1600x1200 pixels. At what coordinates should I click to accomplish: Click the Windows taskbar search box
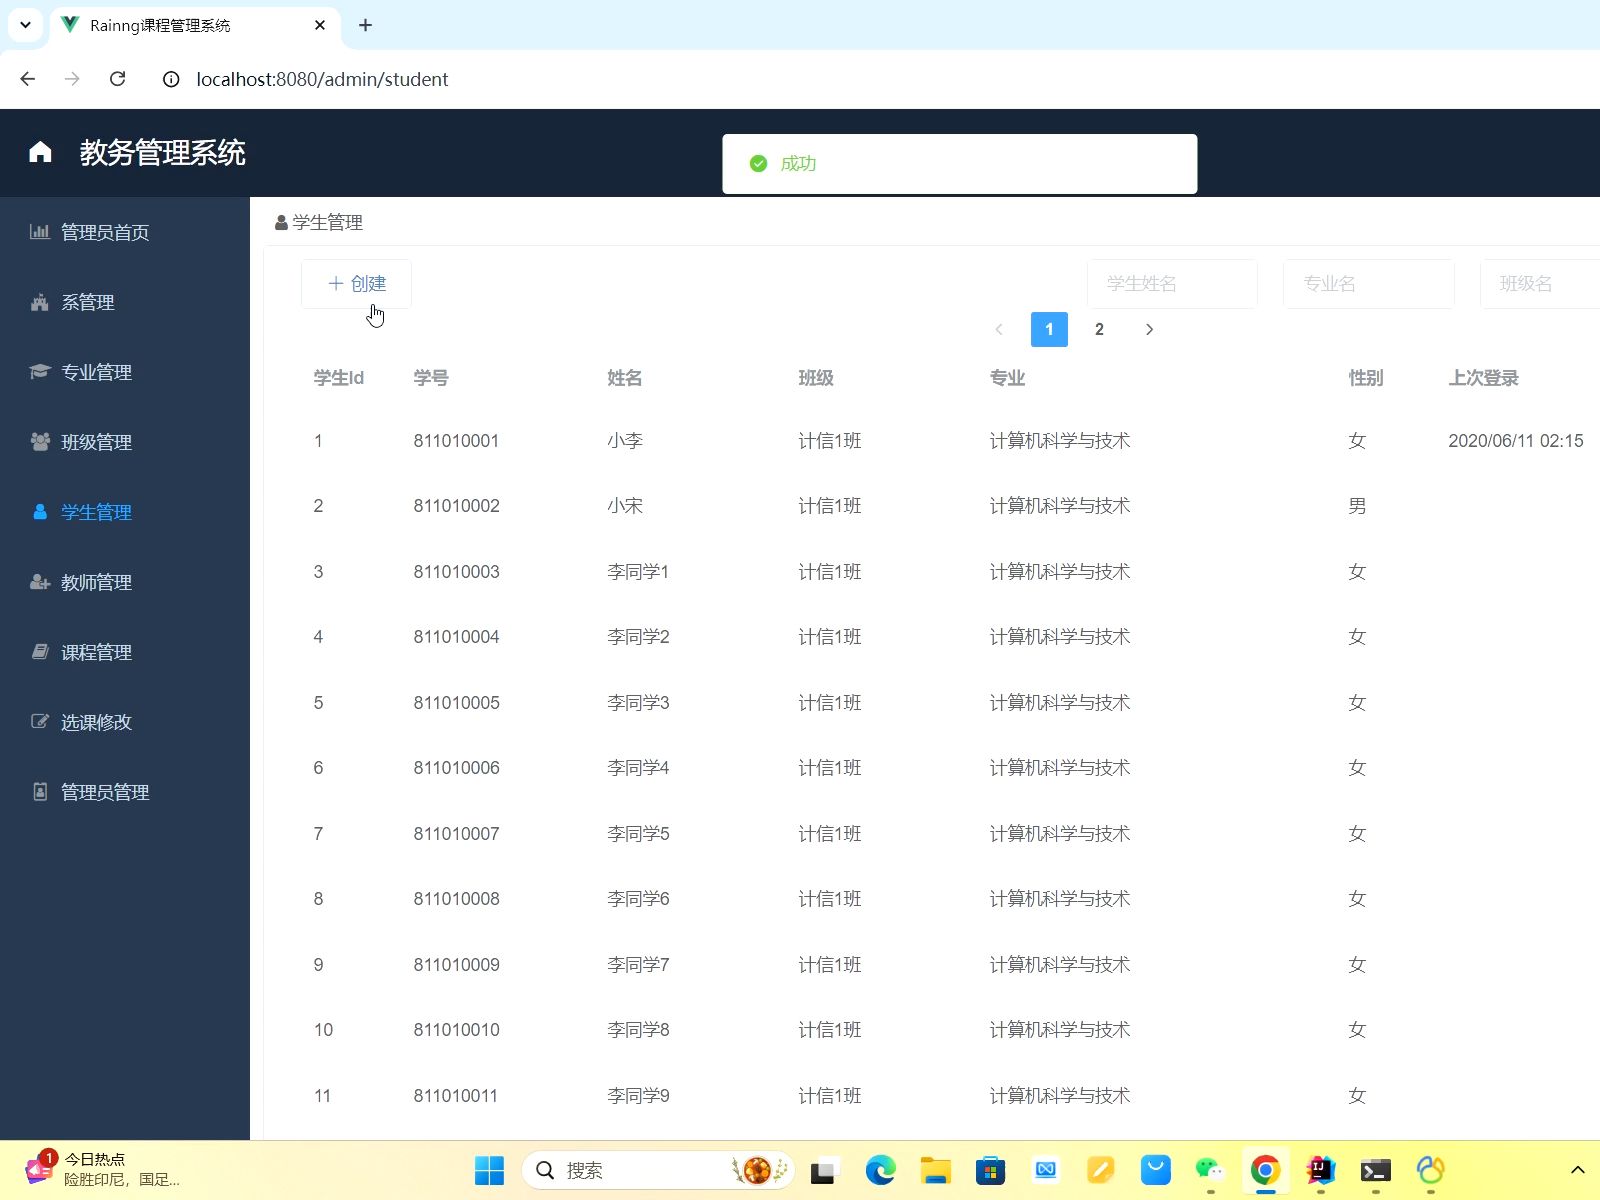point(658,1170)
